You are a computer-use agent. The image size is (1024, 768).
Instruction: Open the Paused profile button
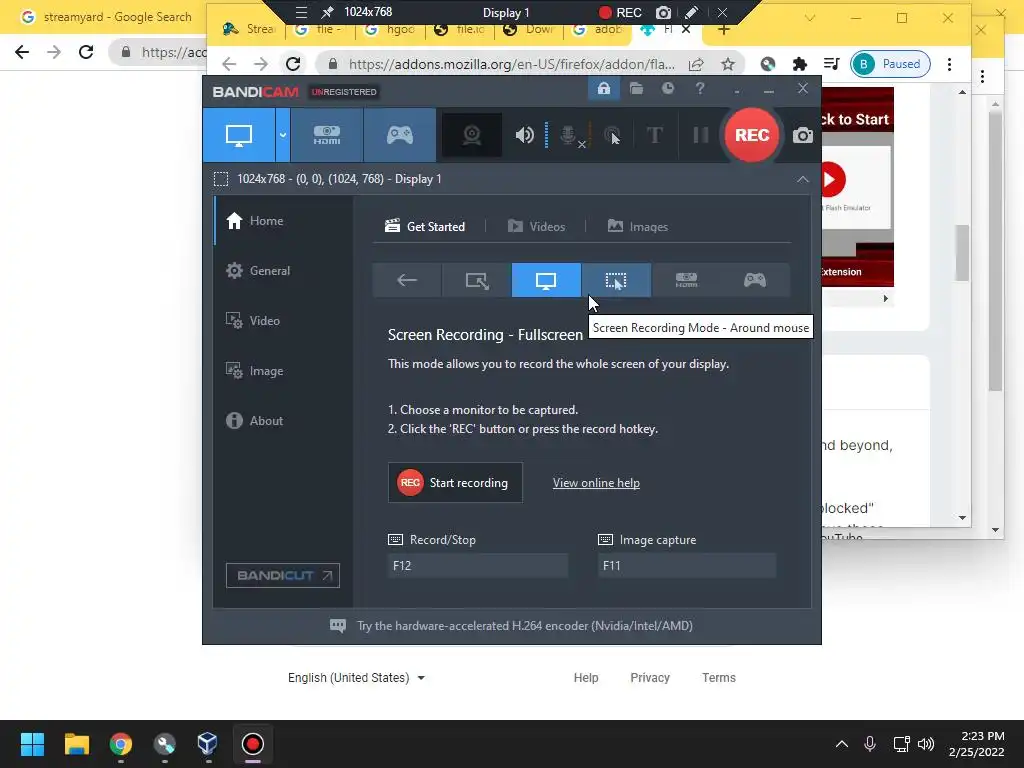click(890, 64)
